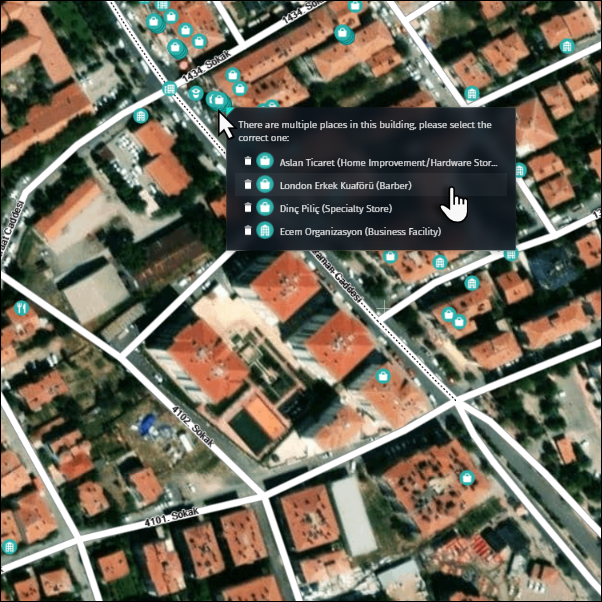Select building marker at 1434. Sokak intersection

coord(169,89)
